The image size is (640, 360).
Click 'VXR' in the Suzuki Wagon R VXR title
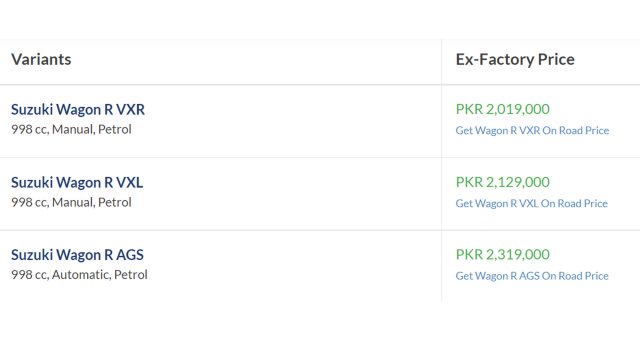point(130,109)
